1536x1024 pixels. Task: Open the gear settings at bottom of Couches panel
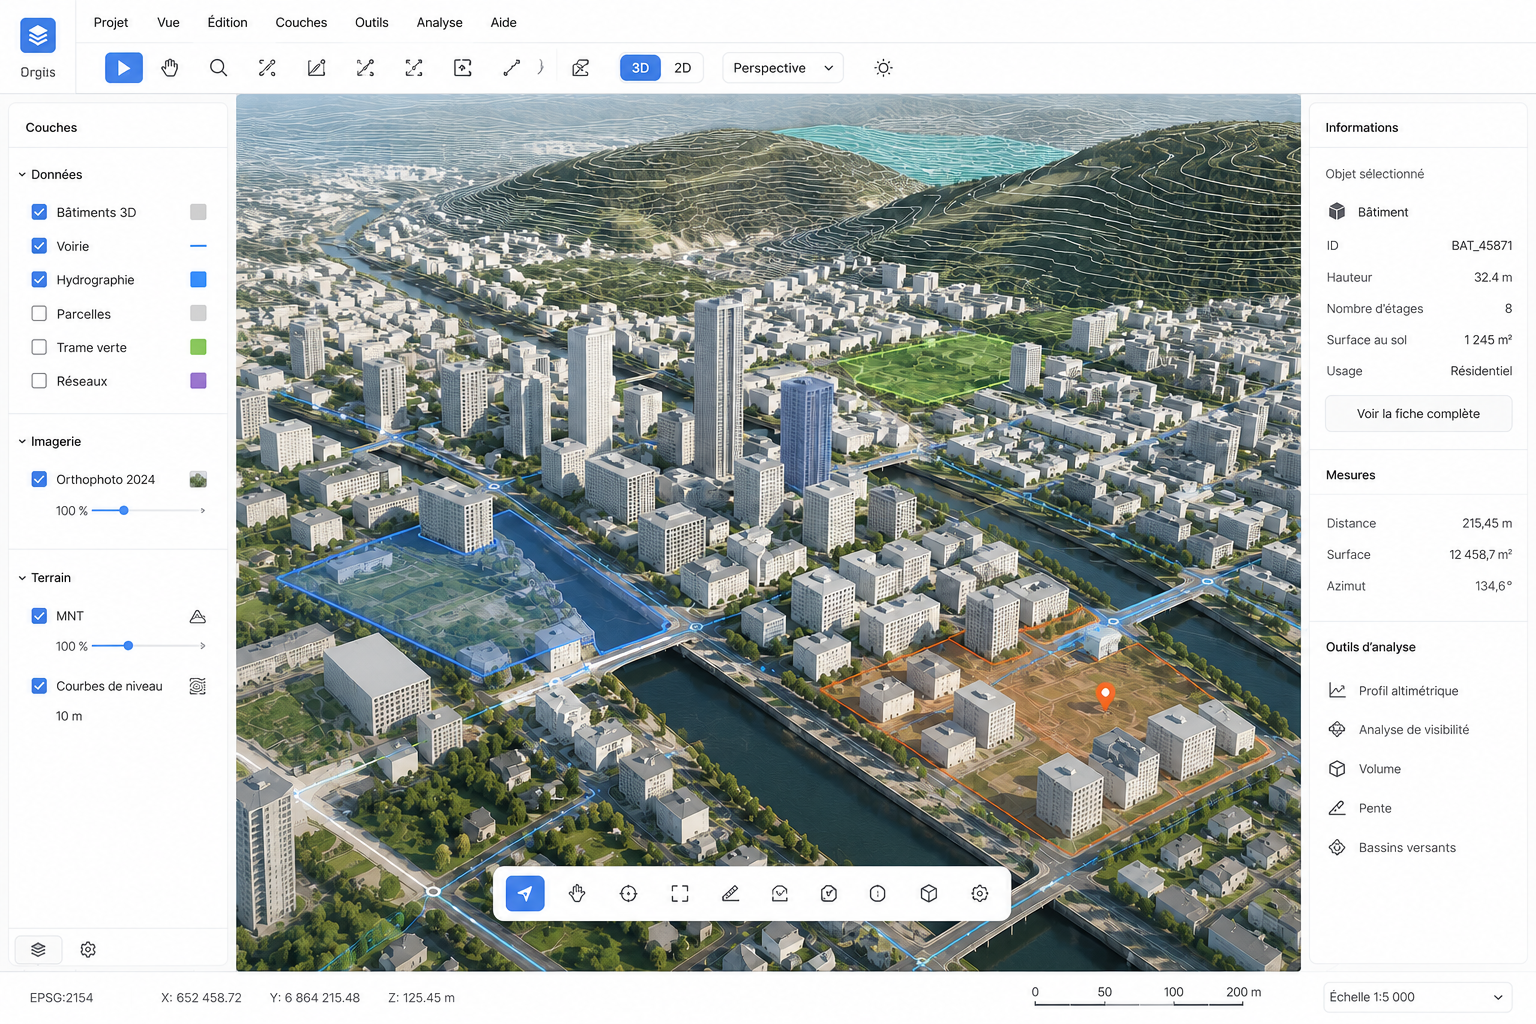(x=88, y=949)
